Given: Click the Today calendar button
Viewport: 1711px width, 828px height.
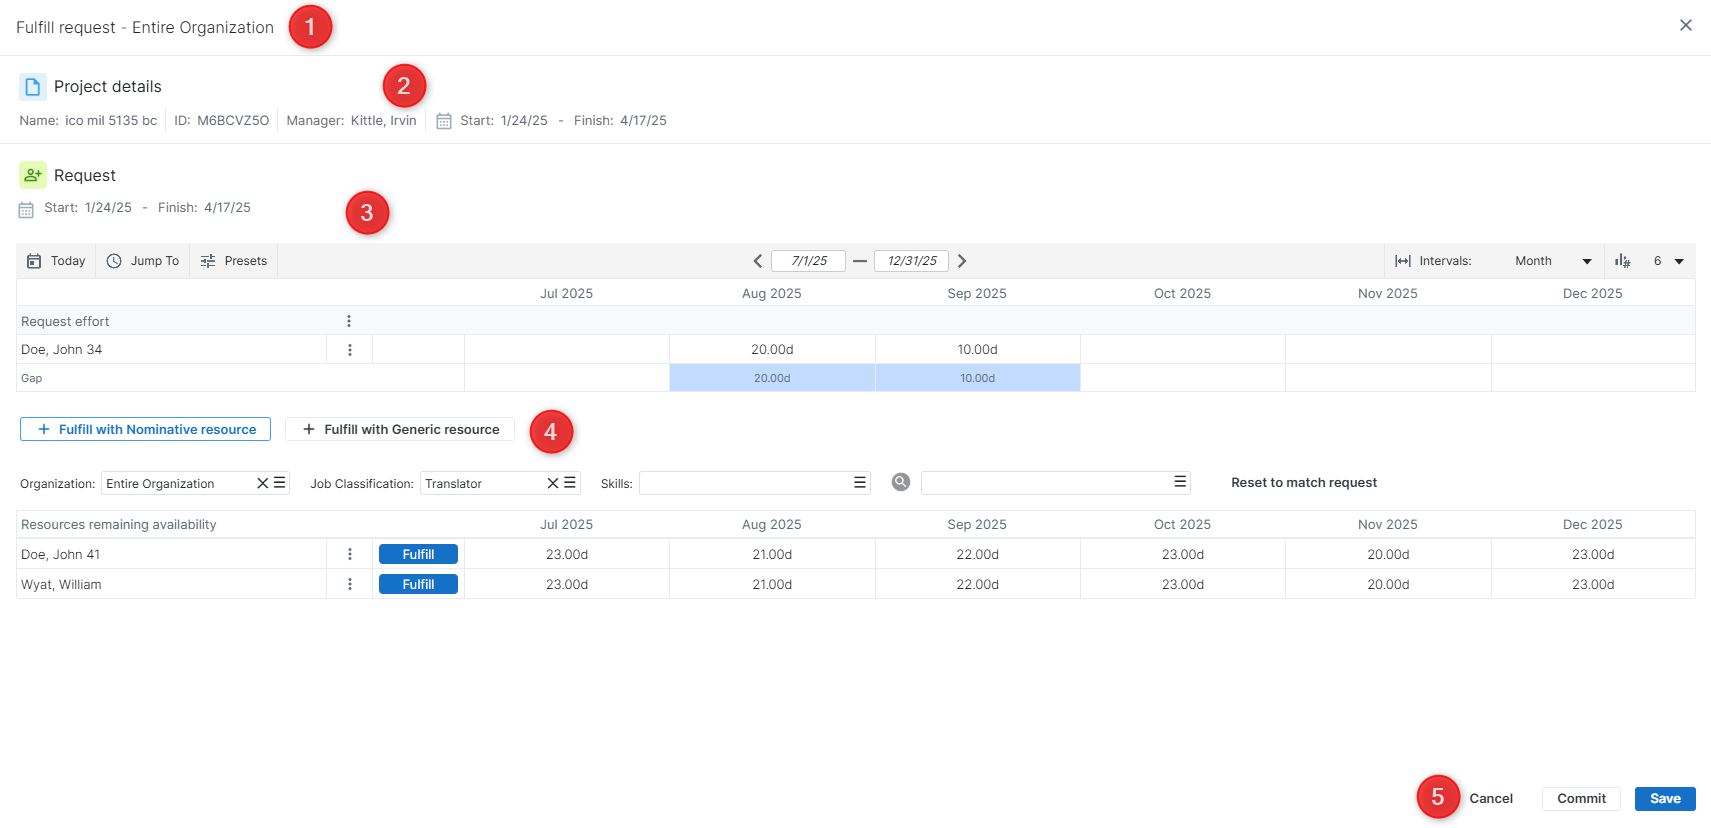Looking at the screenshot, I should 56,261.
